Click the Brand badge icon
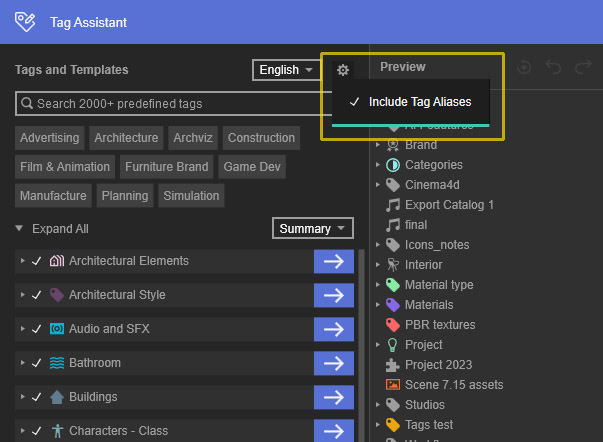Image resolution: width=603 pixels, height=442 pixels. coord(393,145)
